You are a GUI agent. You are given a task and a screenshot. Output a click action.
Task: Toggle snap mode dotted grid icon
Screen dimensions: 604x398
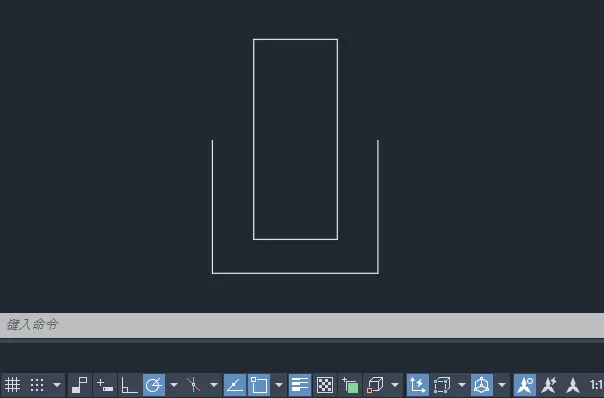pyautogui.click(x=37, y=385)
